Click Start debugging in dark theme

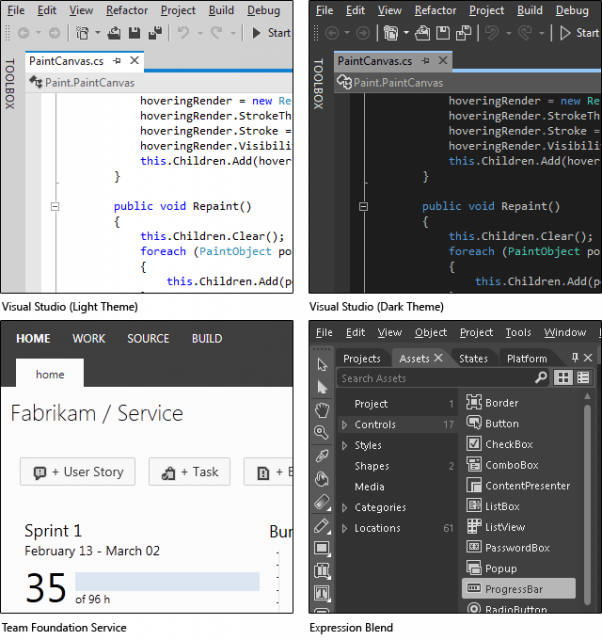point(579,33)
